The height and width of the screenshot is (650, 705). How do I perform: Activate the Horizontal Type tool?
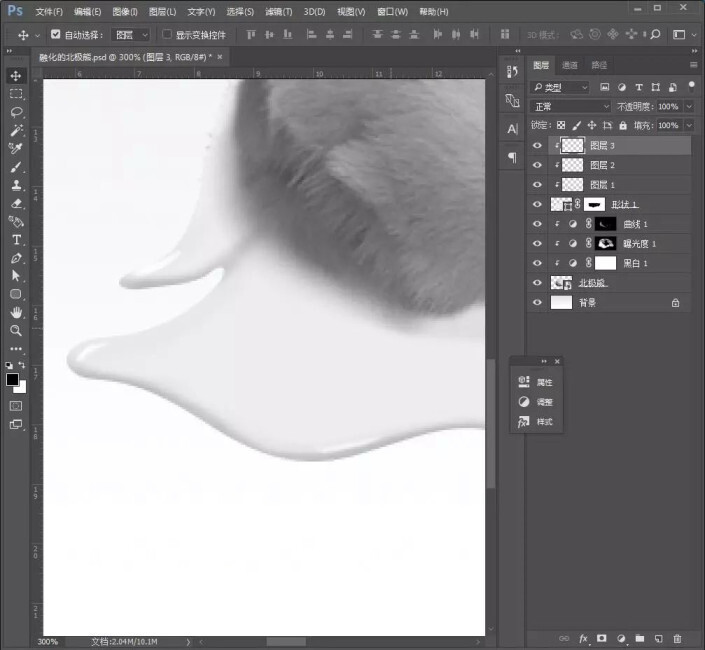pos(17,240)
